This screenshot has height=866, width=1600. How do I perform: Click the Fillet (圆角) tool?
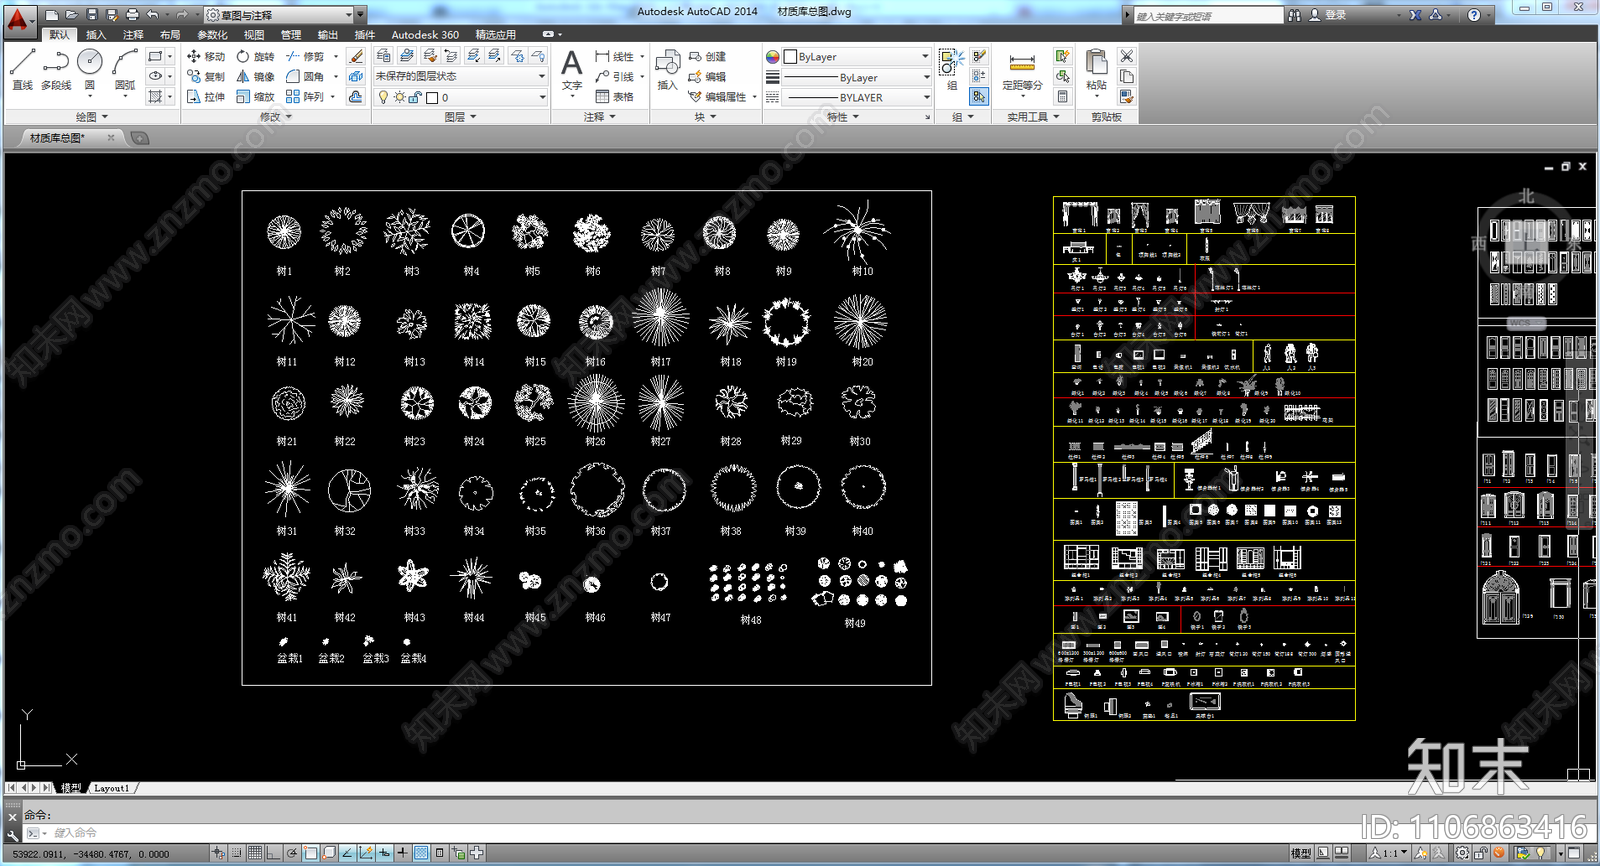(305, 77)
